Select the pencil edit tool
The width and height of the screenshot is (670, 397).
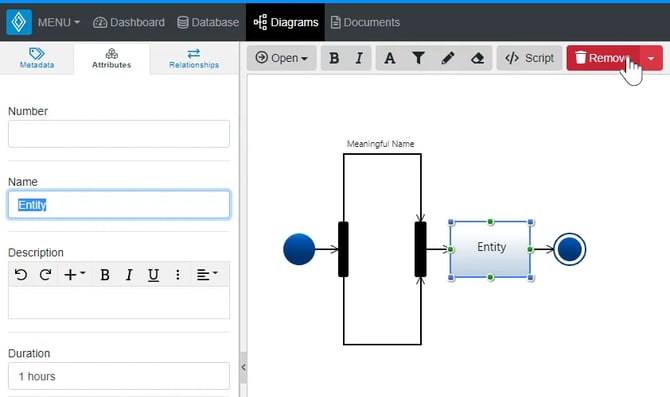[447, 58]
